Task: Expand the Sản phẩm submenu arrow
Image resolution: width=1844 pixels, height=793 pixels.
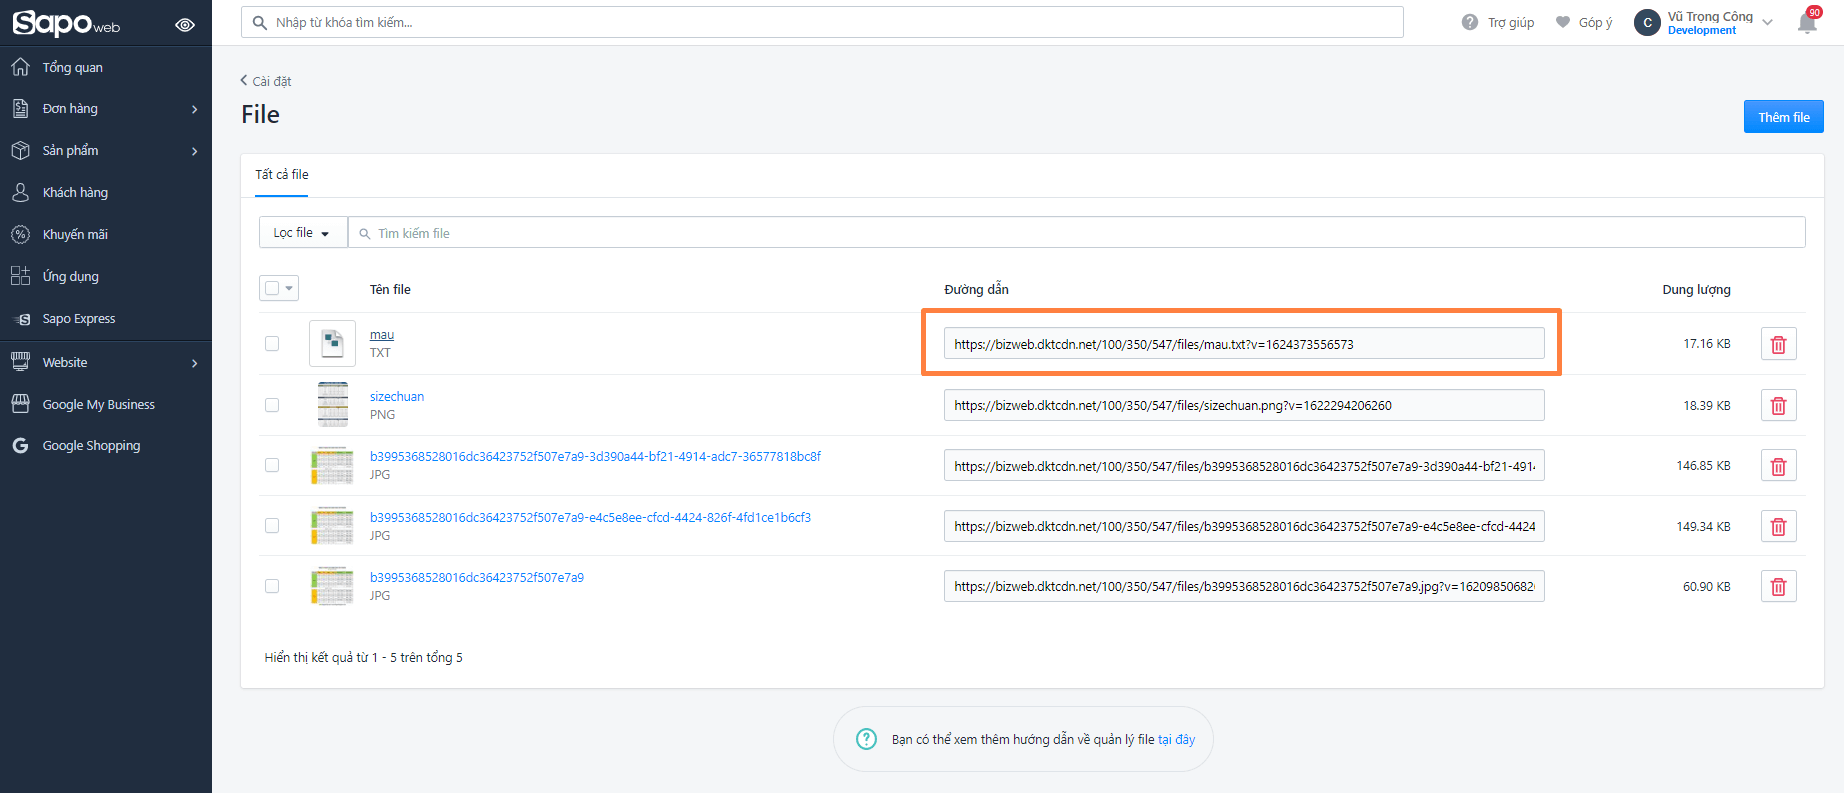Action: [x=195, y=151]
